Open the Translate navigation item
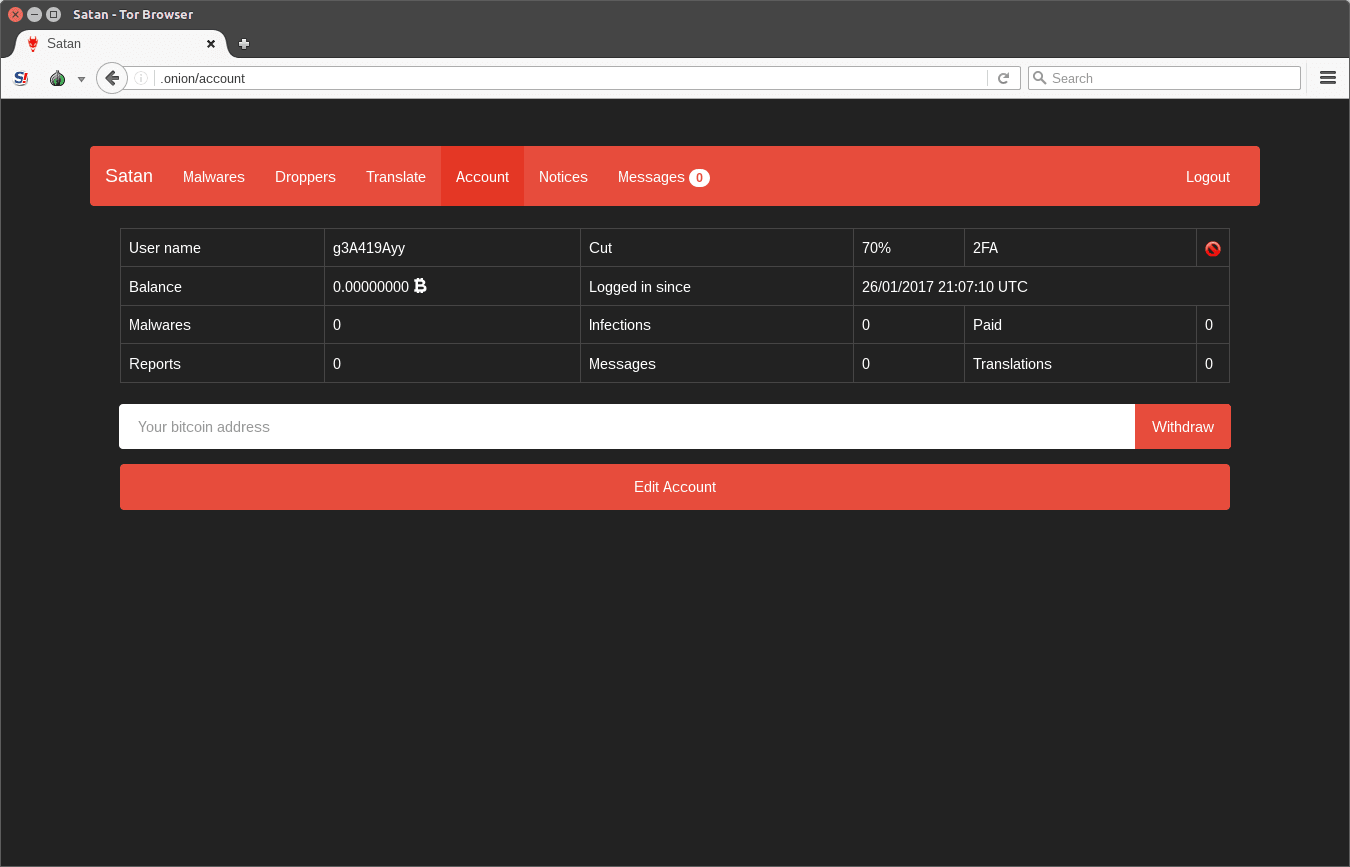This screenshot has height=867, width=1350. coord(396,177)
